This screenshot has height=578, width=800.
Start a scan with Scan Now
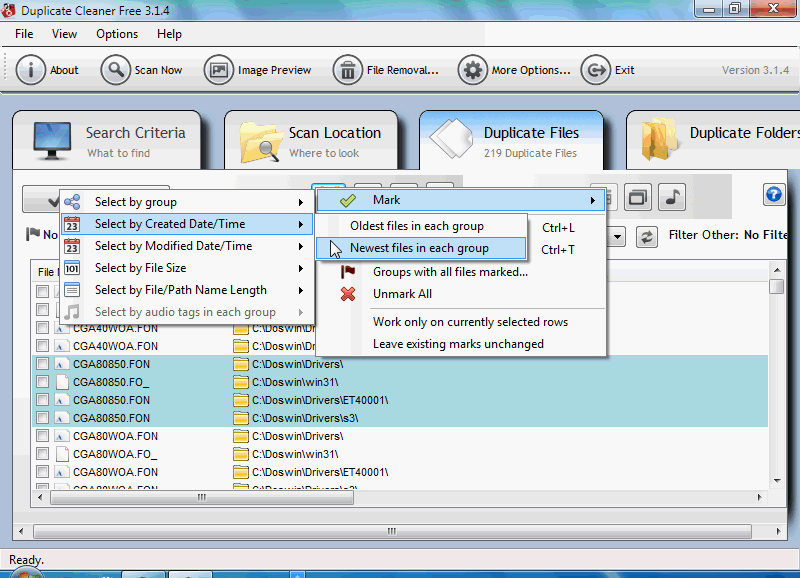[x=117, y=70]
